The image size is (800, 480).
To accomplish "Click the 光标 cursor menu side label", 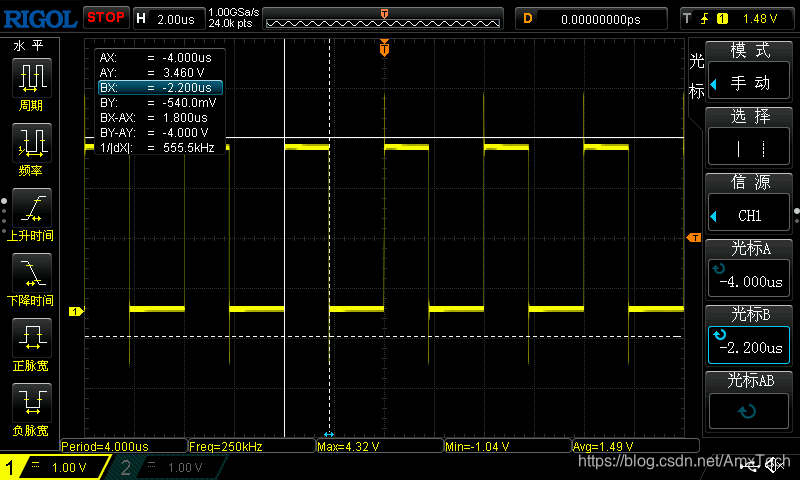I will click(x=696, y=77).
